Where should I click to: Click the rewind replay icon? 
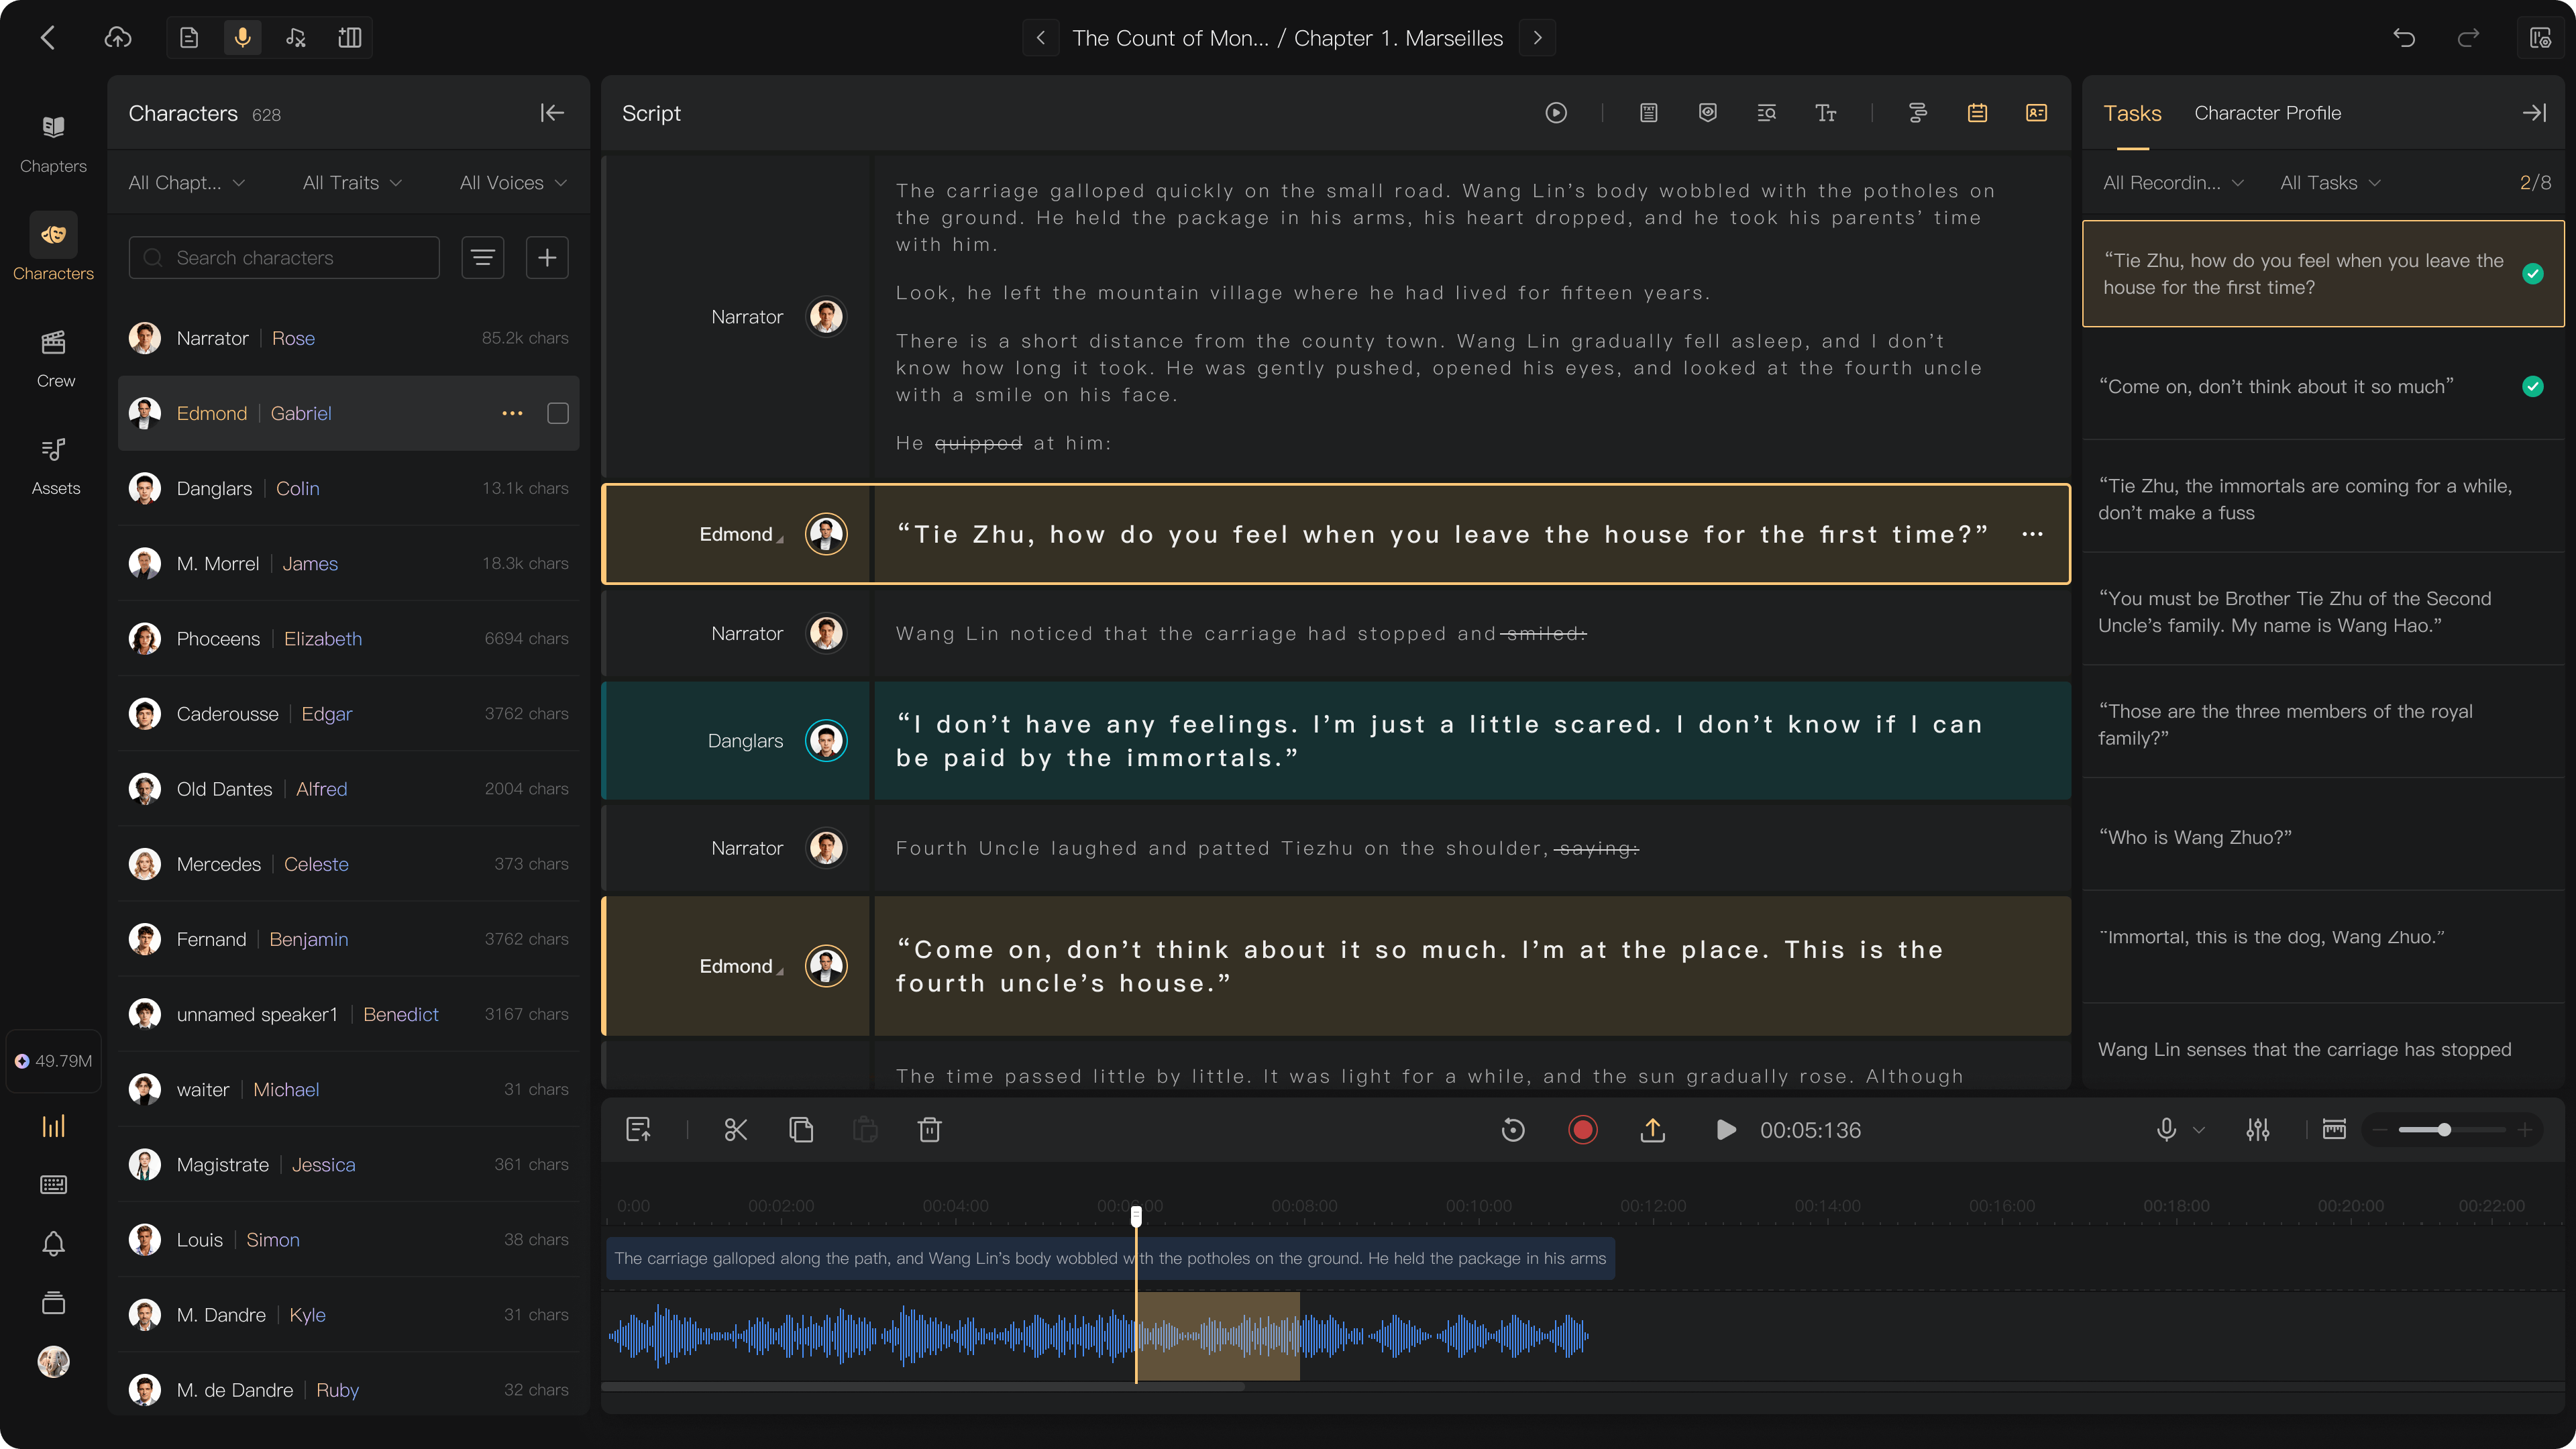click(1513, 1130)
